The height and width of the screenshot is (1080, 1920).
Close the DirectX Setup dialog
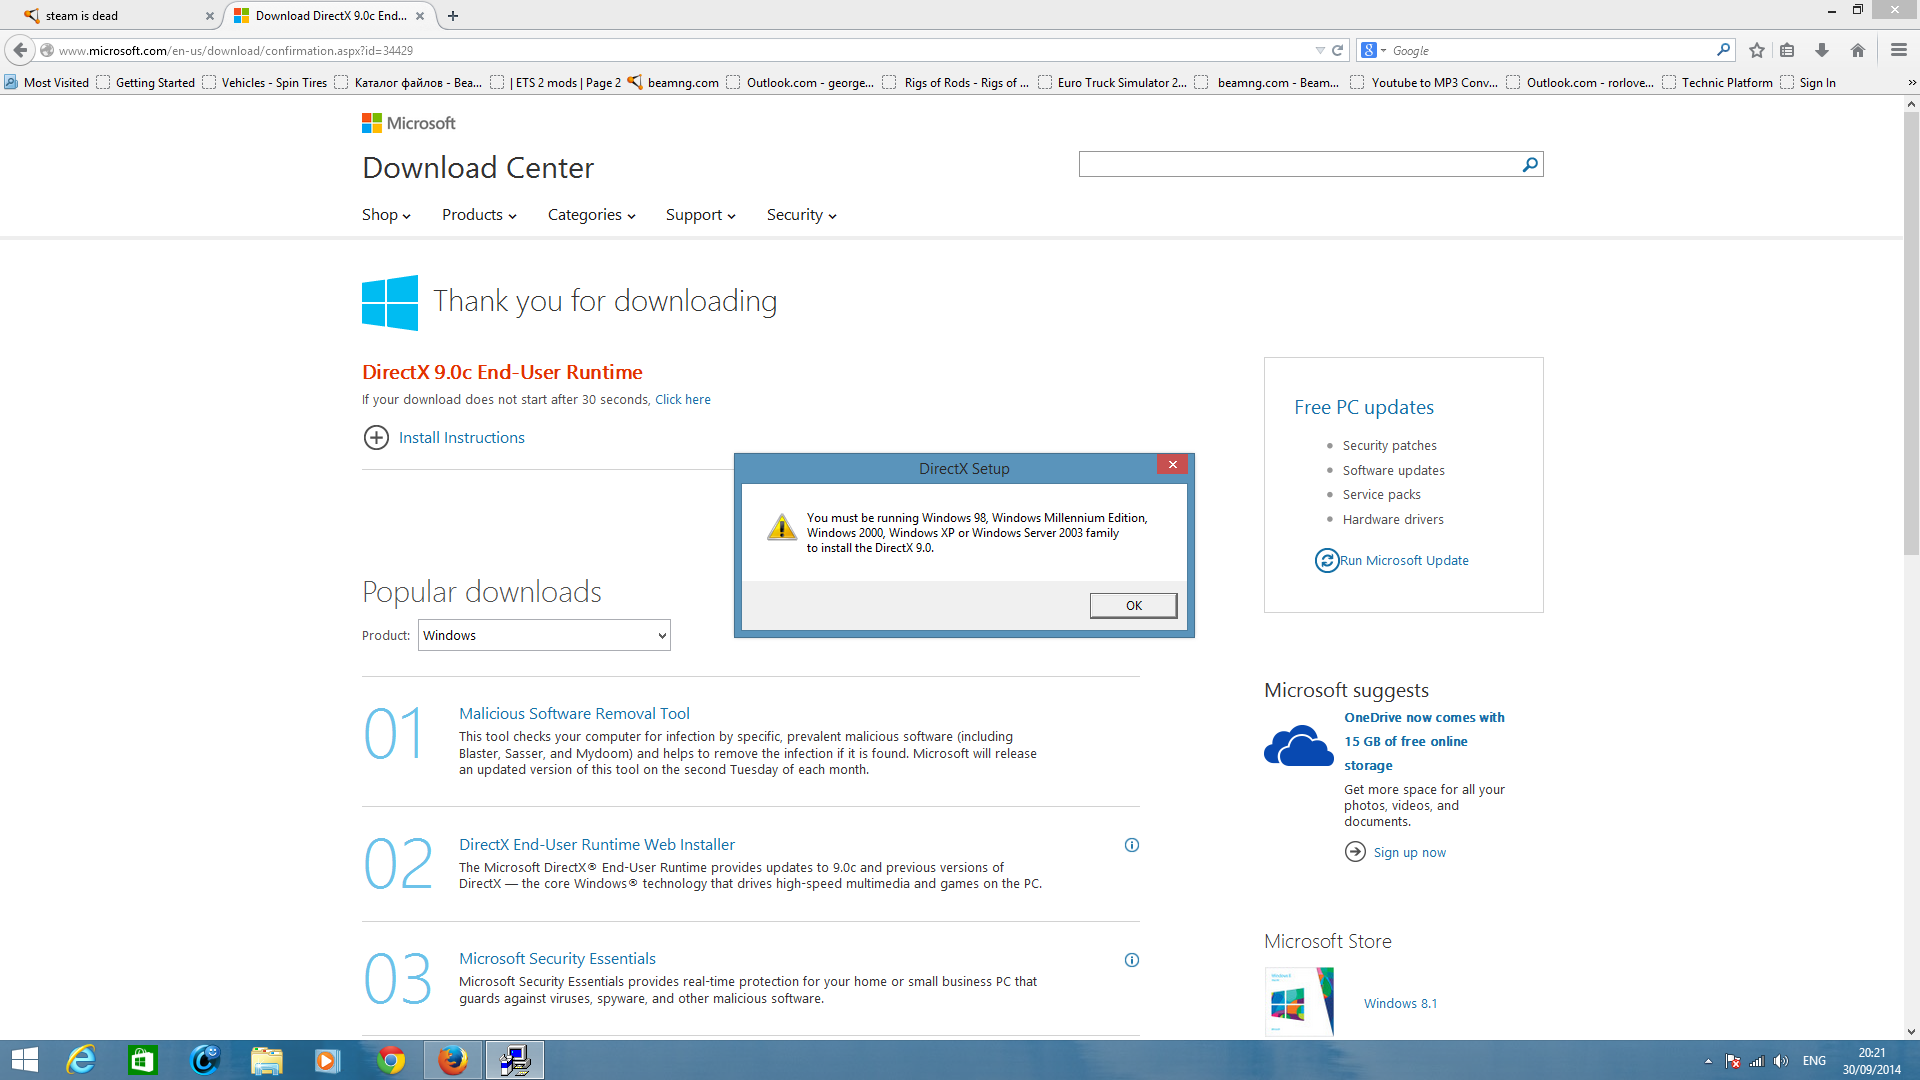[x=1173, y=465]
